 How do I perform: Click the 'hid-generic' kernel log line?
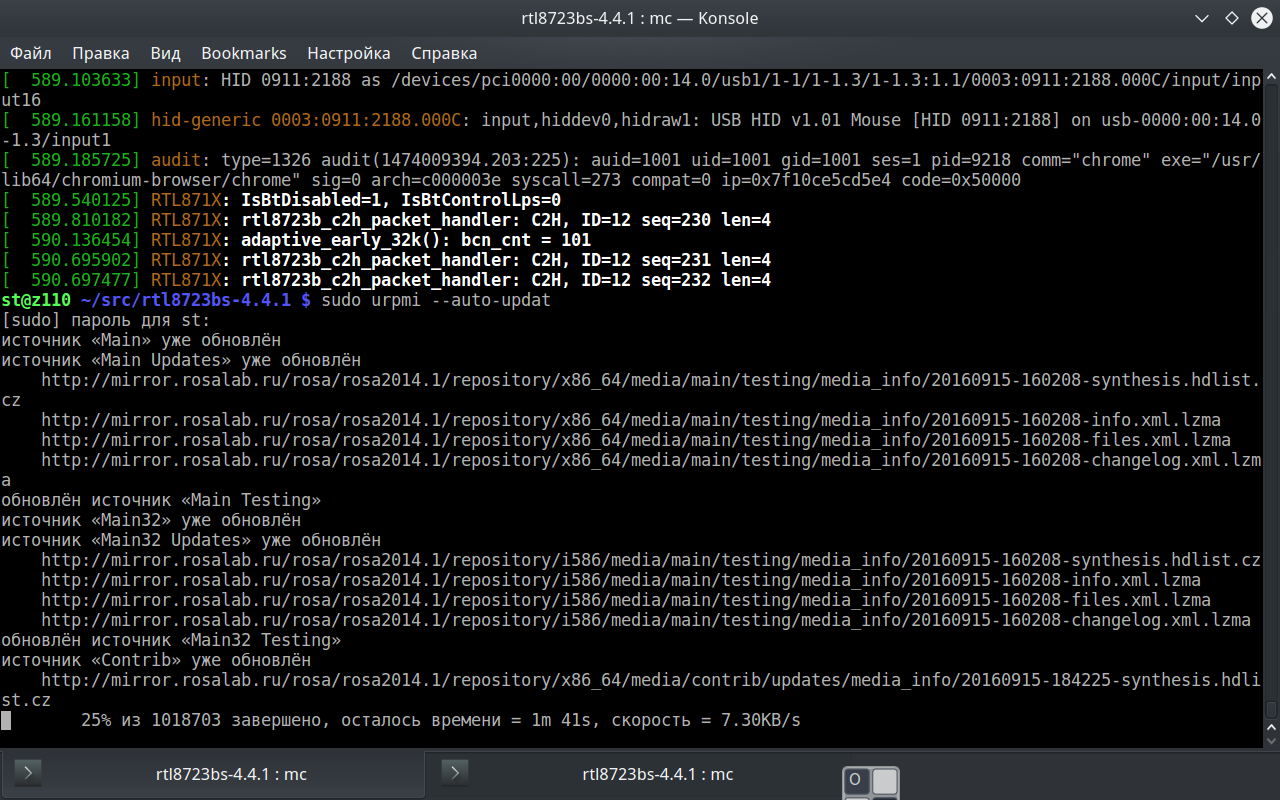631,130
